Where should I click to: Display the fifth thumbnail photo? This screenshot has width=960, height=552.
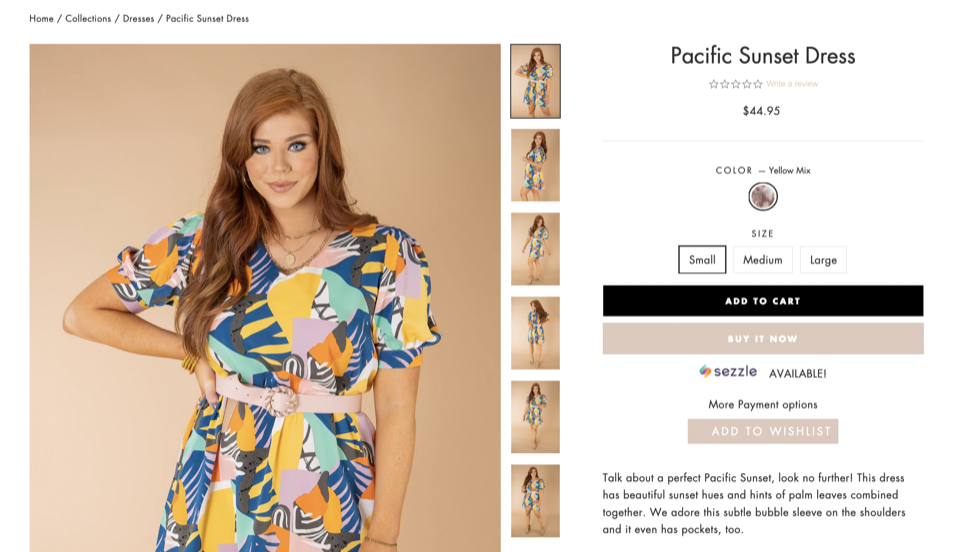535,417
